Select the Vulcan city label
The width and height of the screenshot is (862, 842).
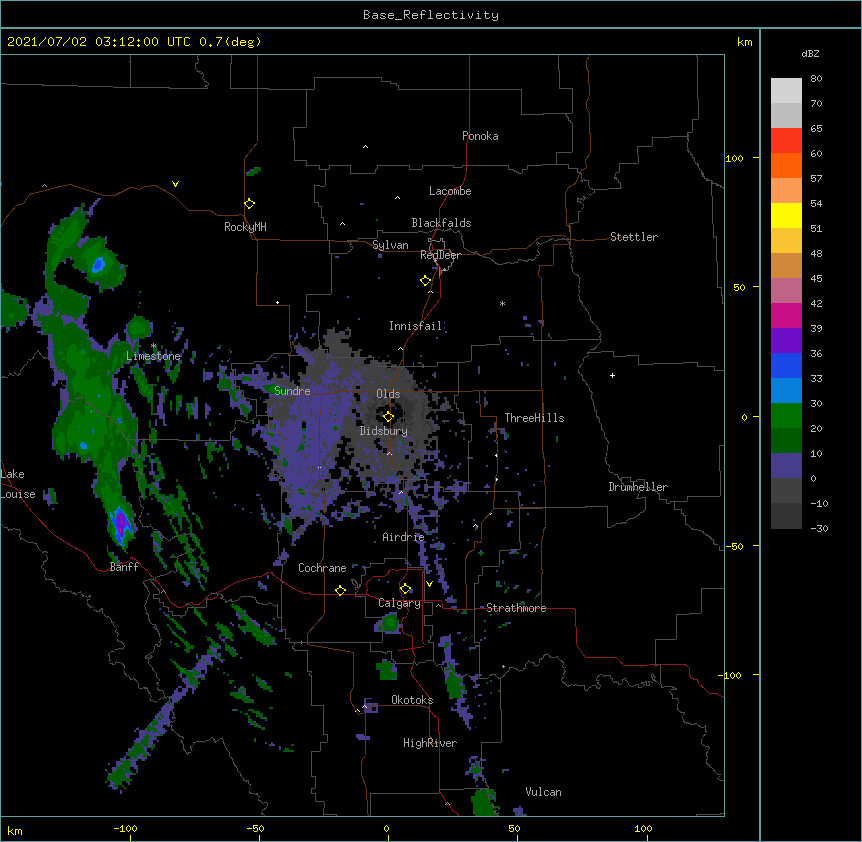(x=543, y=792)
